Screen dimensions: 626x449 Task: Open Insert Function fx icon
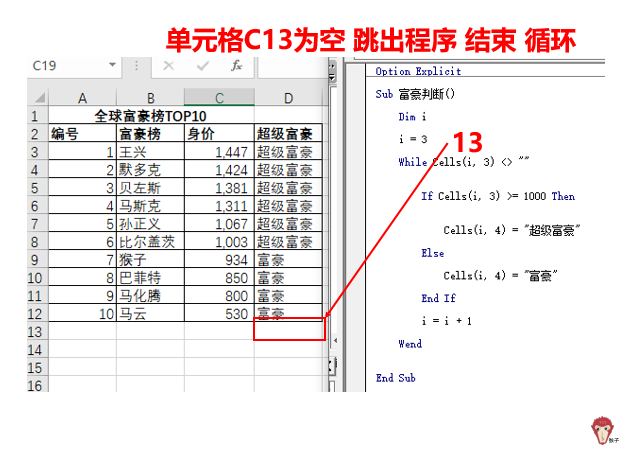pyautogui.click(x=236, y=65)
